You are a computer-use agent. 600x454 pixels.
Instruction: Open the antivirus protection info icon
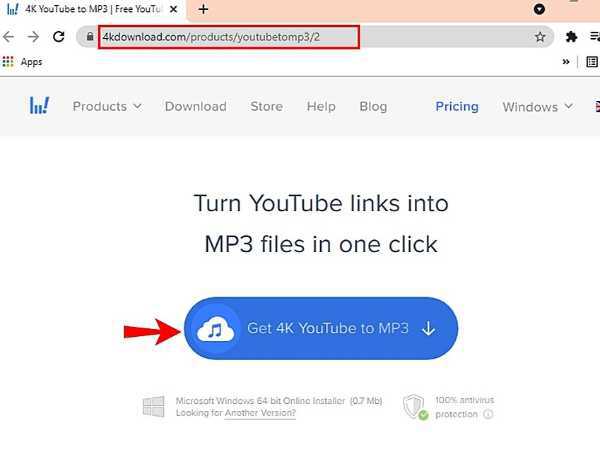pos(488,414)
